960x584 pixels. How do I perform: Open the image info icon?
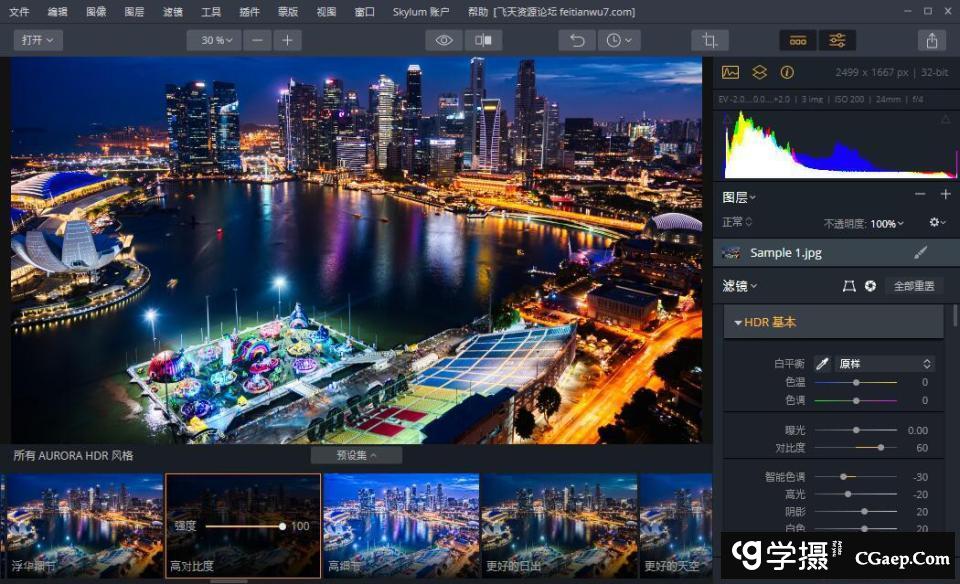click(x=787, y=72)
